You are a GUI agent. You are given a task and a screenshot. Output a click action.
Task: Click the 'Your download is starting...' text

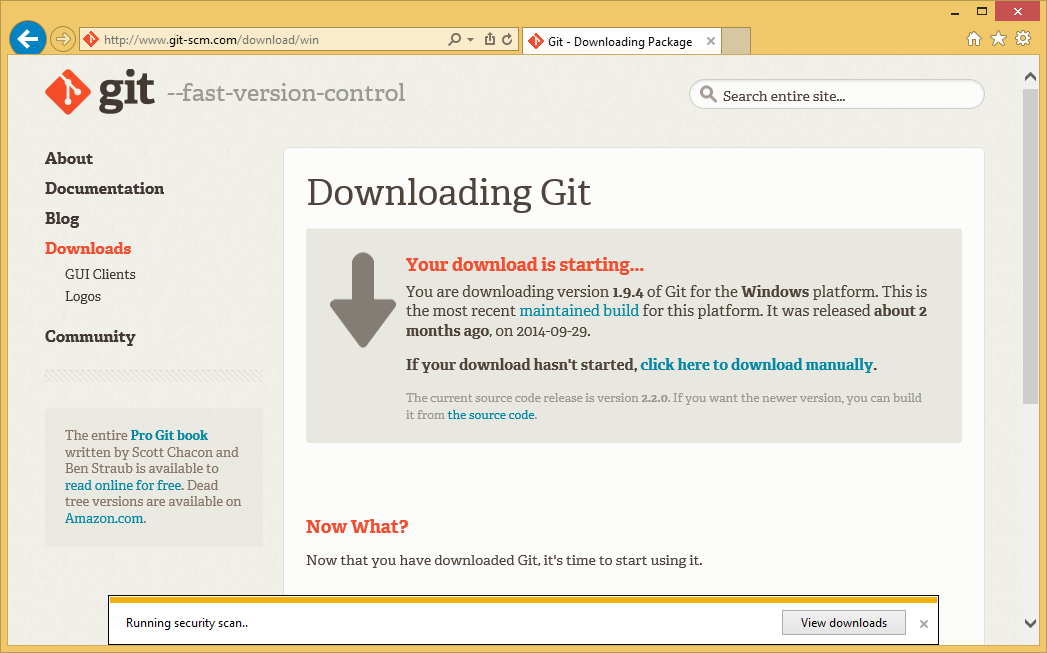click(x=525, y=265)
